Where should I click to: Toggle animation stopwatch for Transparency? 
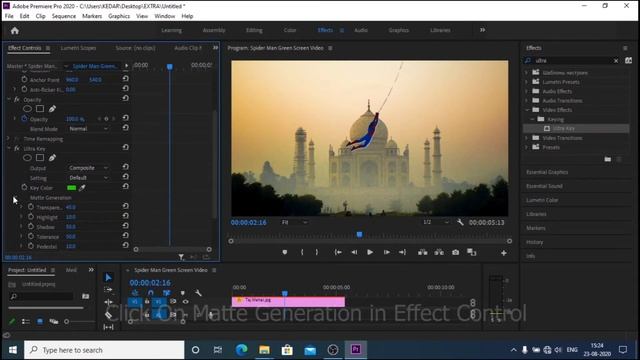31,207
